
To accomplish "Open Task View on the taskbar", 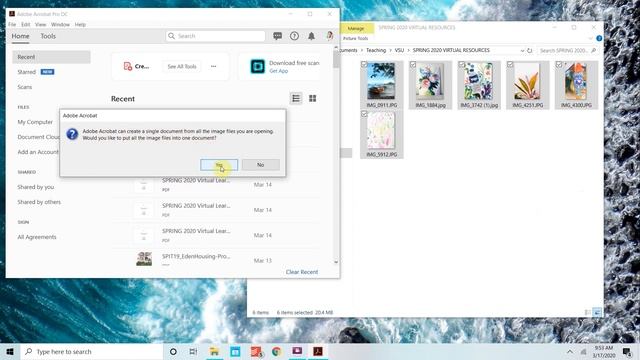I will click(x=193, y=351).
